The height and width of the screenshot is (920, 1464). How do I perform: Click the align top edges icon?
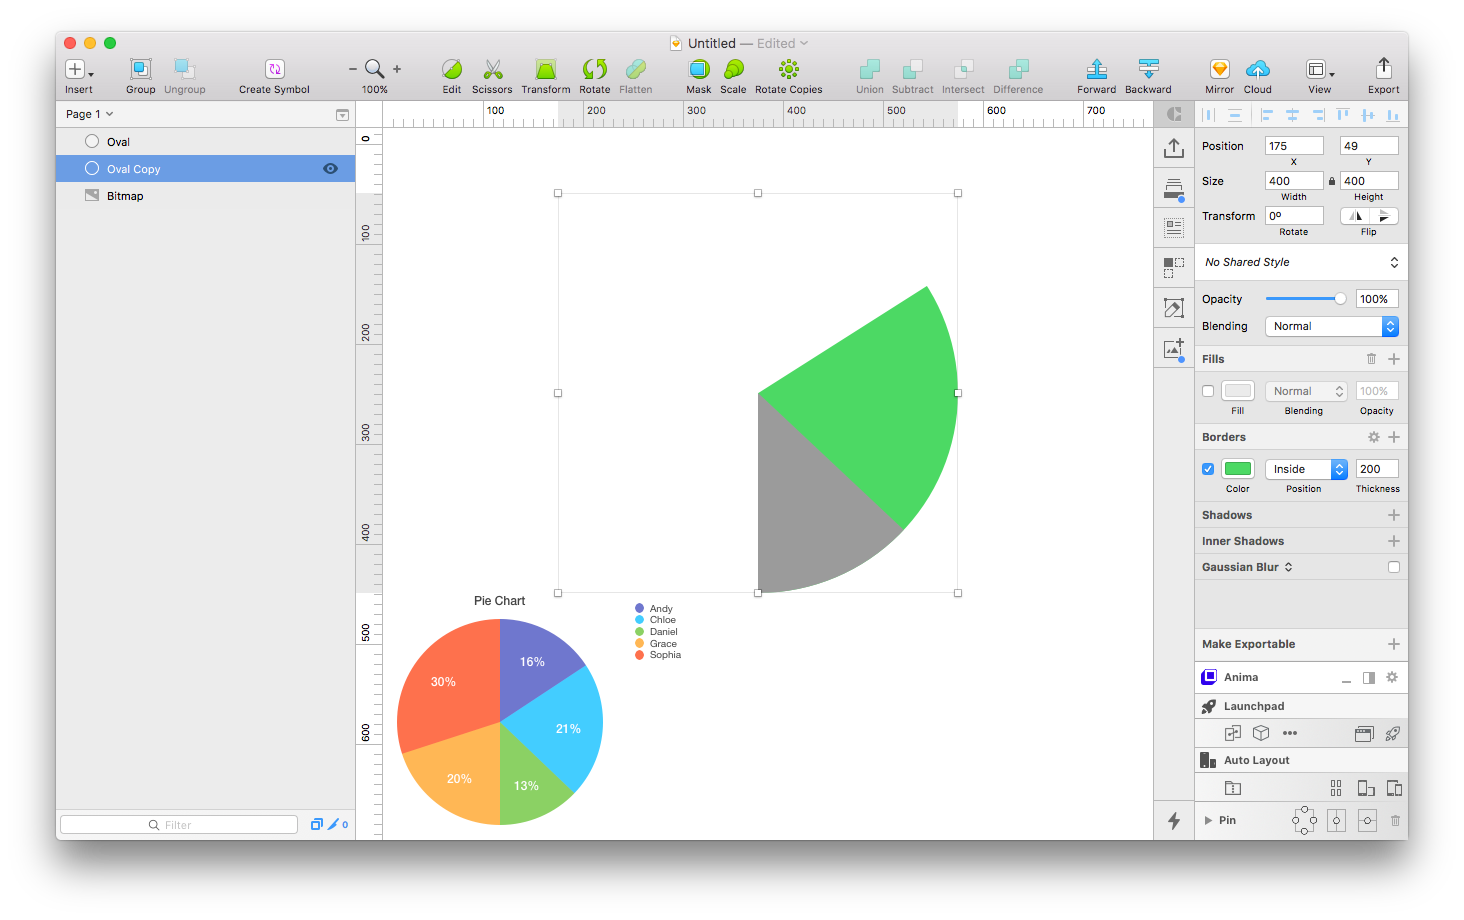[x=1343, y=115]
